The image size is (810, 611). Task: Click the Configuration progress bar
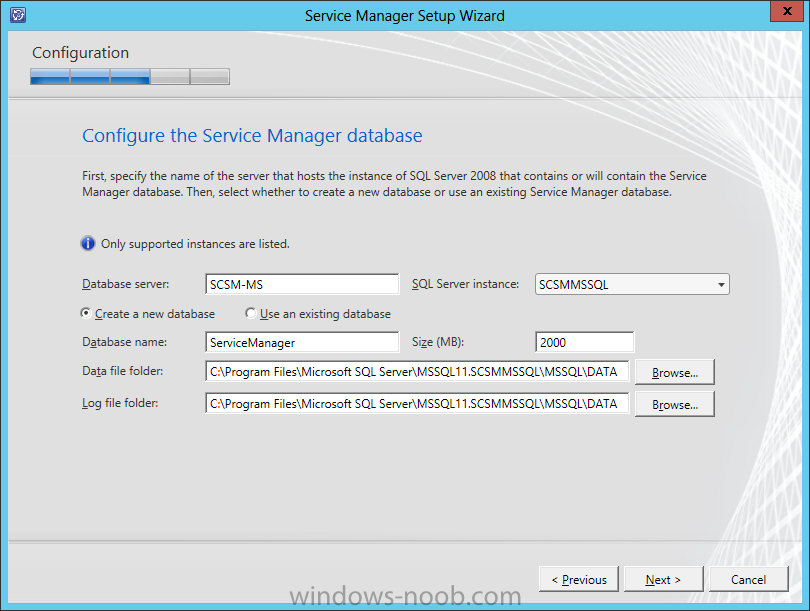point(130,76)
